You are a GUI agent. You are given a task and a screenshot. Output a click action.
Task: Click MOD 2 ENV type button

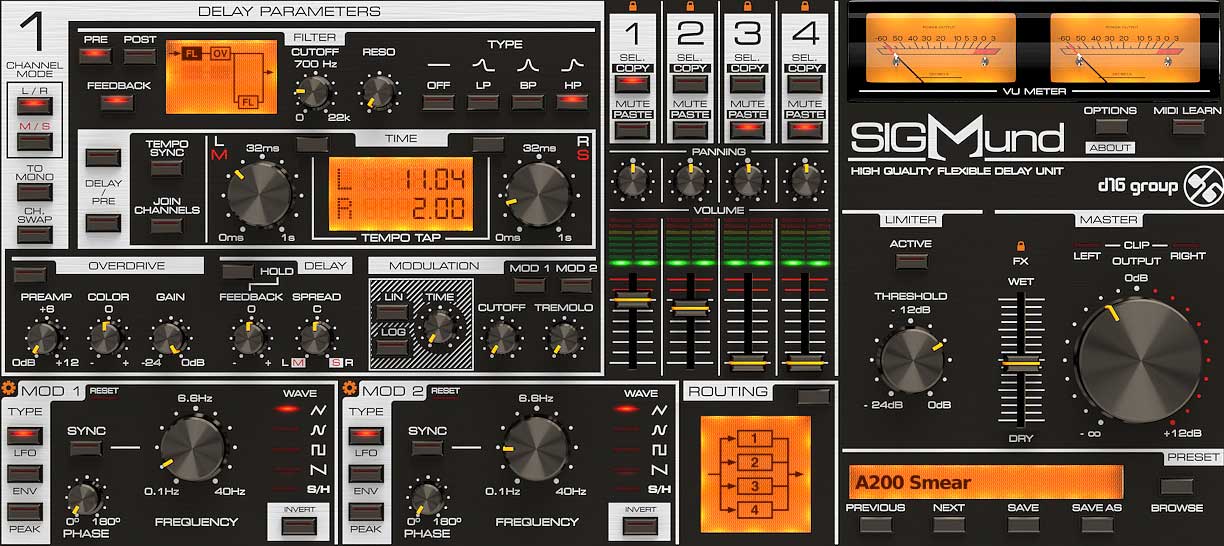[365, 473]
